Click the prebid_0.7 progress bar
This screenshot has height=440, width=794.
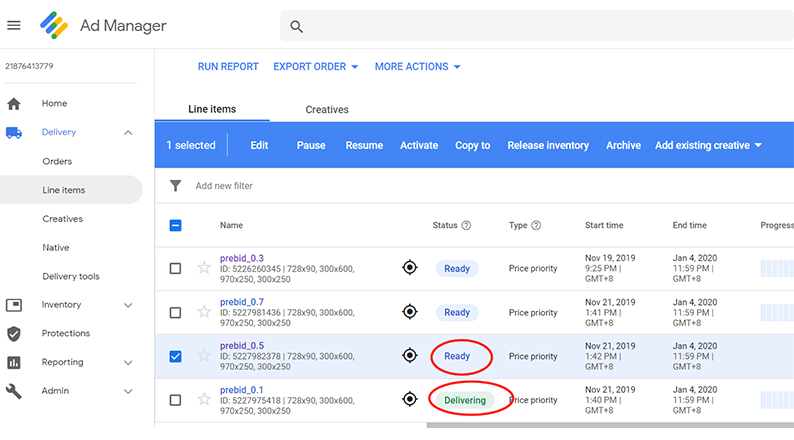tap(777, 312)
